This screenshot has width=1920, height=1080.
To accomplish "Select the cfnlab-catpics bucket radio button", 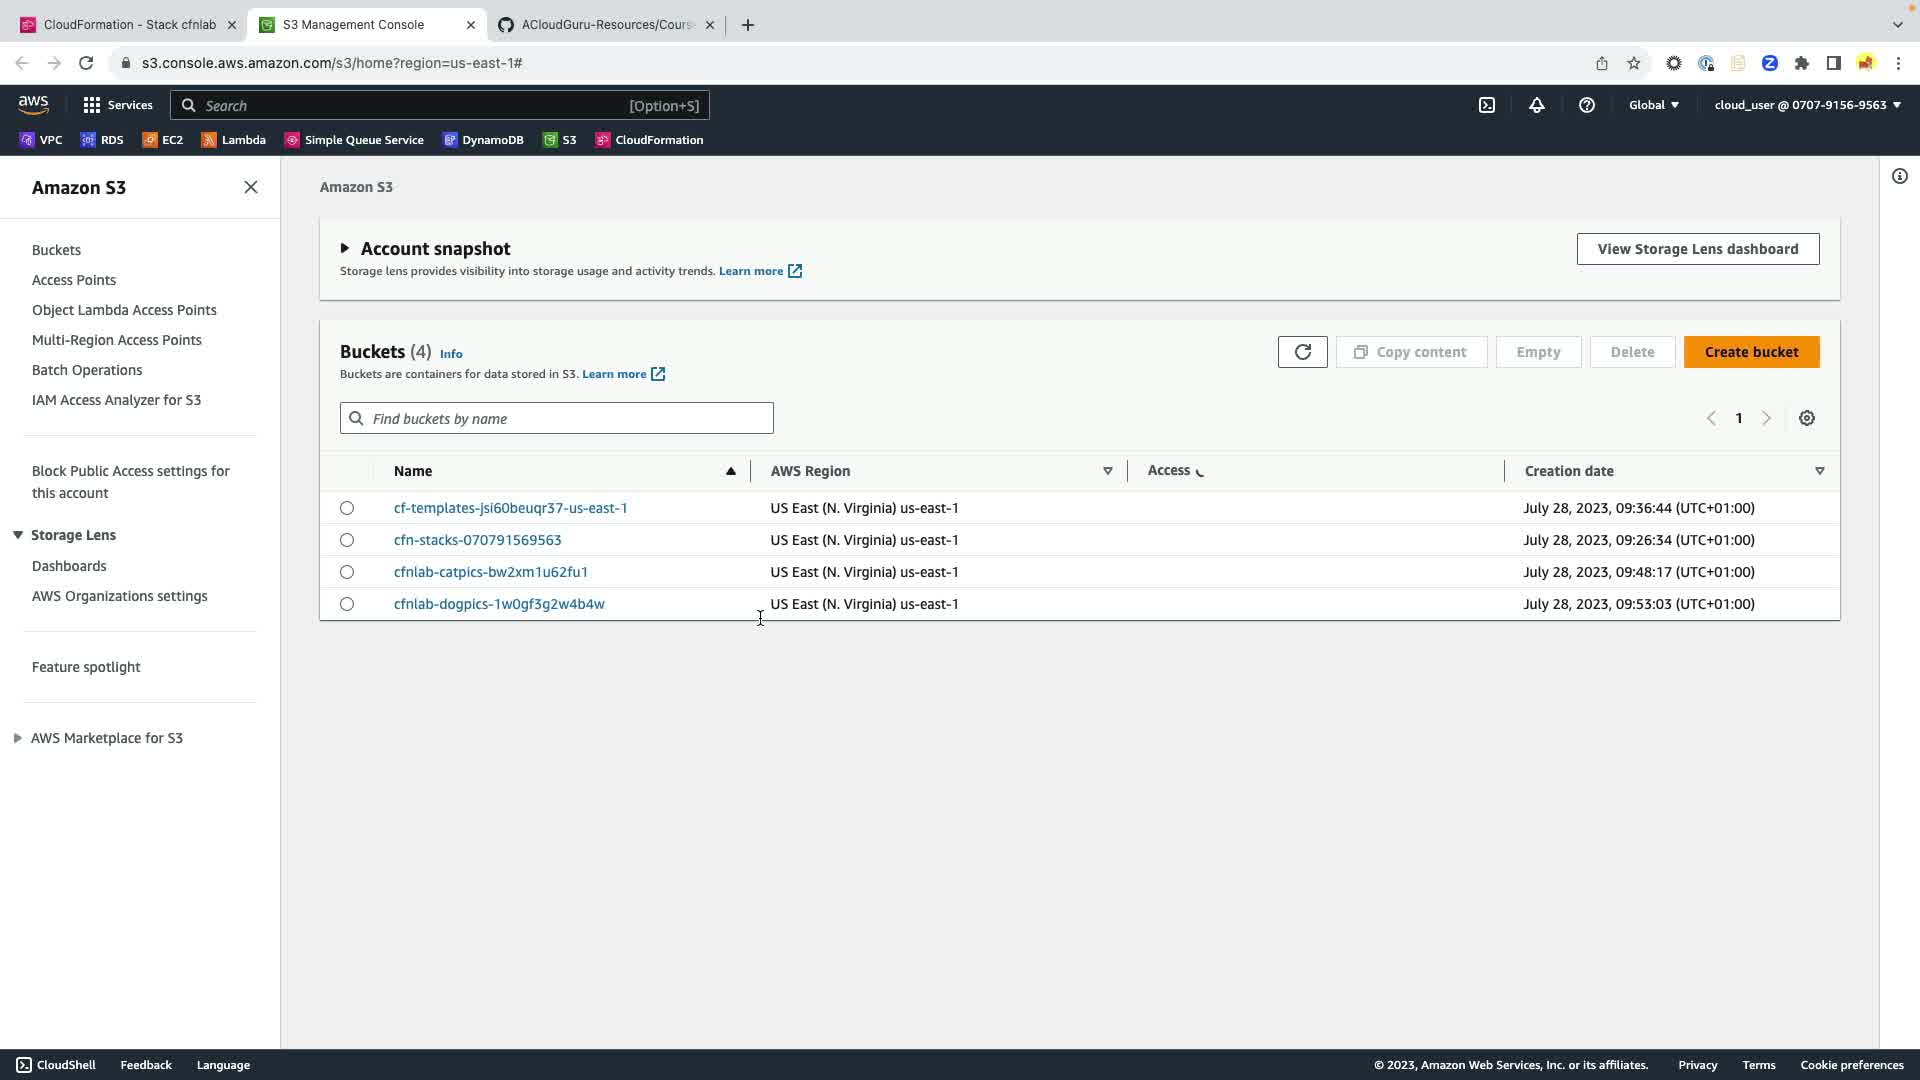I will [347, 572].
